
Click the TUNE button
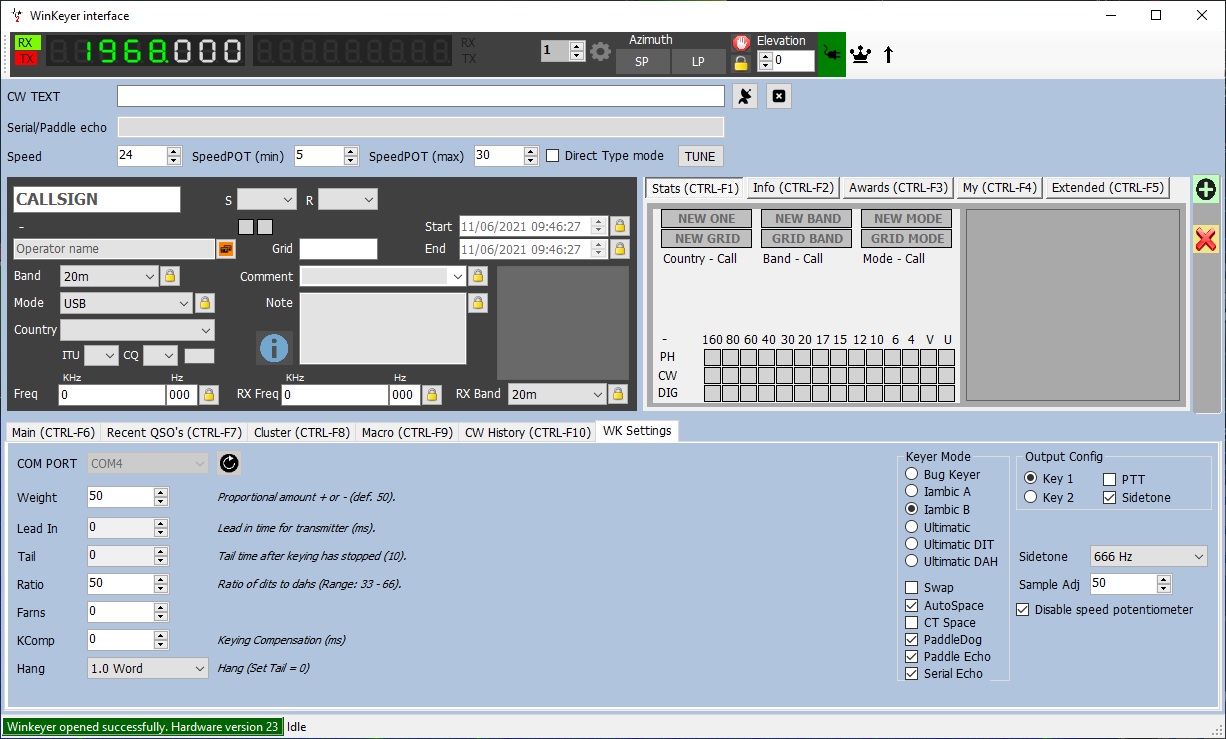point(700,156)
